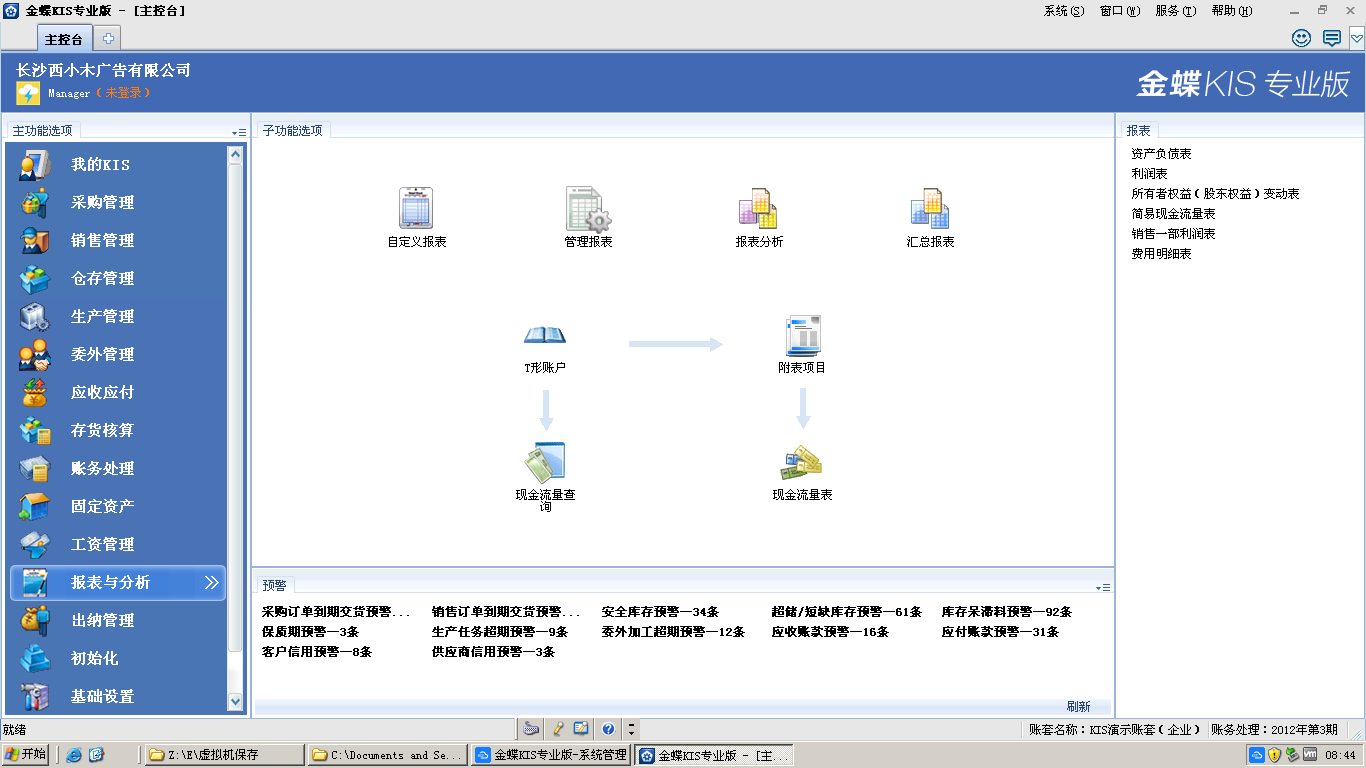
Task: Select 生产管理 production module
Action: click(x=118, y=316)
